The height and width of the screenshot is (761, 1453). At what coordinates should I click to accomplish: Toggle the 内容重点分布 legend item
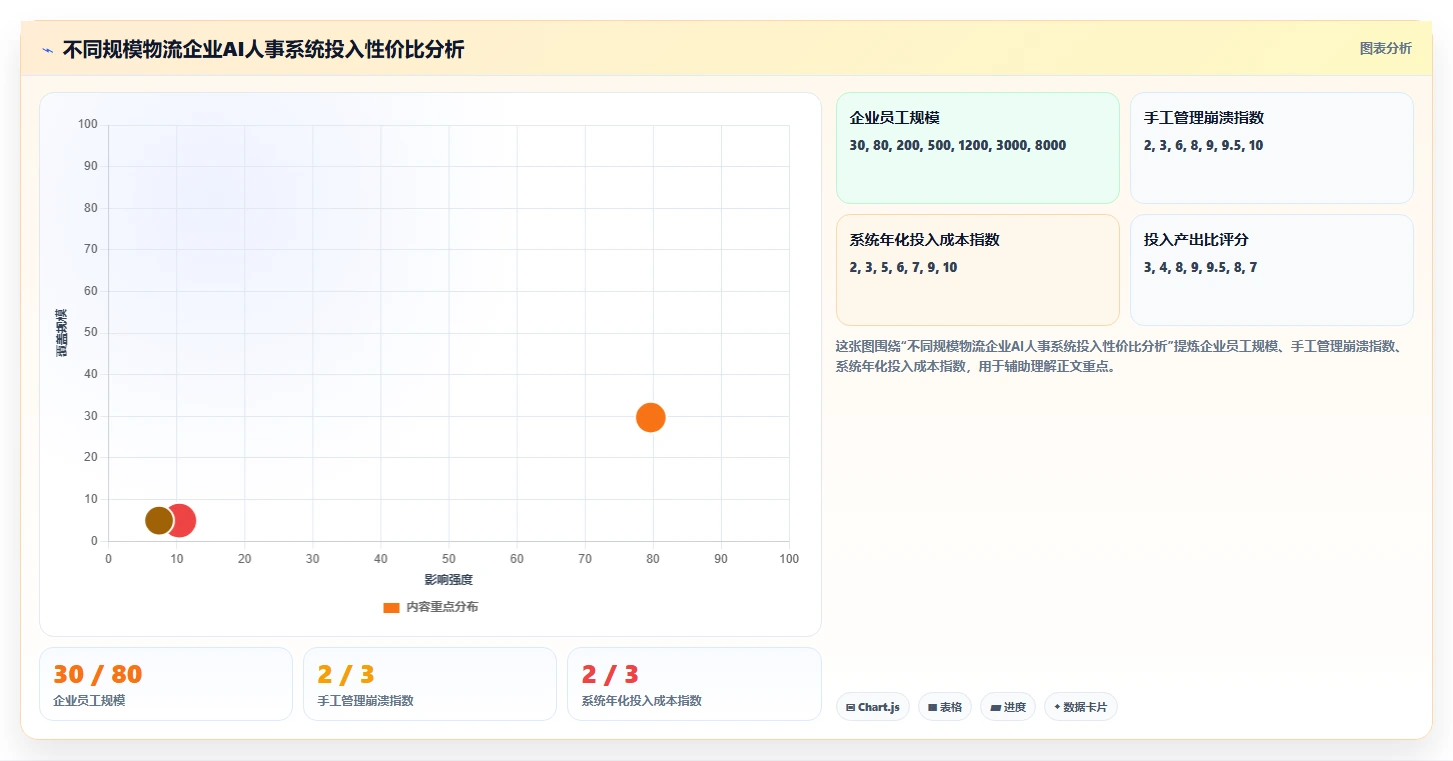point(430,607)
